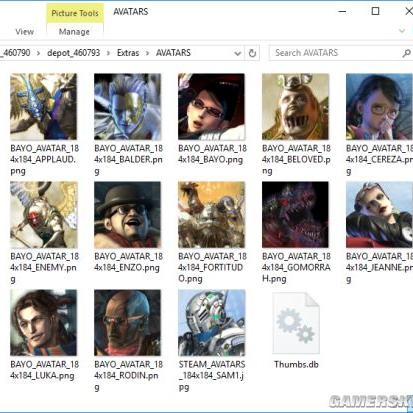Select the BAYO_AVATAR_184x184_APPLAUD.png thumbnail

44,107
